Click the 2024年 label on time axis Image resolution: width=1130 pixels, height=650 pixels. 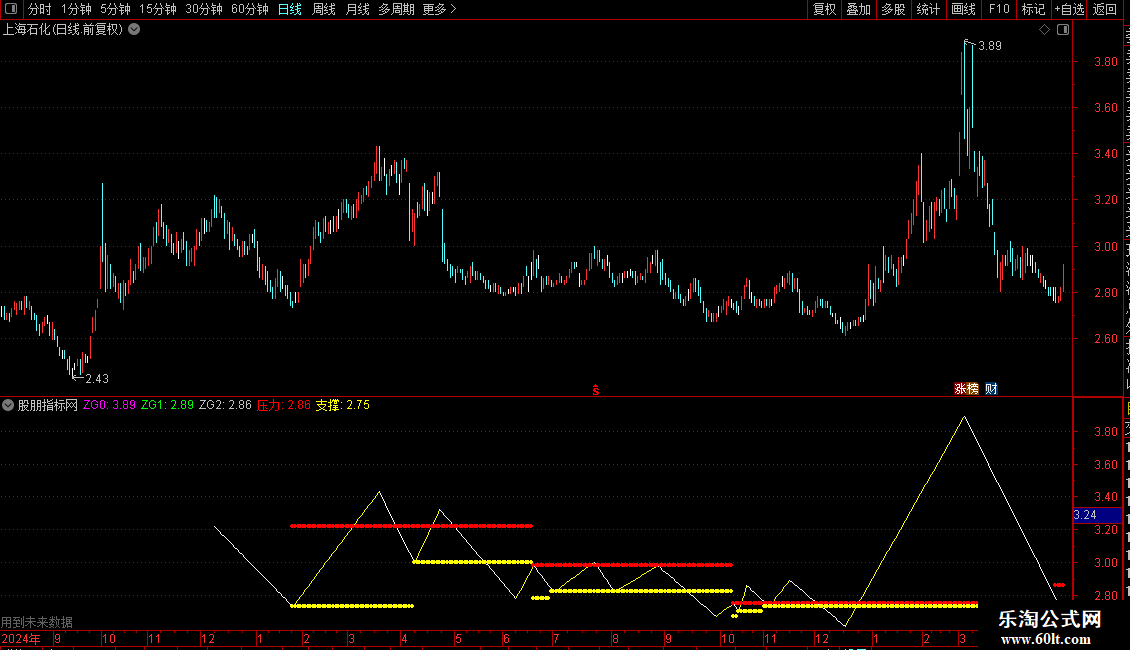pyautogui.click(x=21, y=638)
